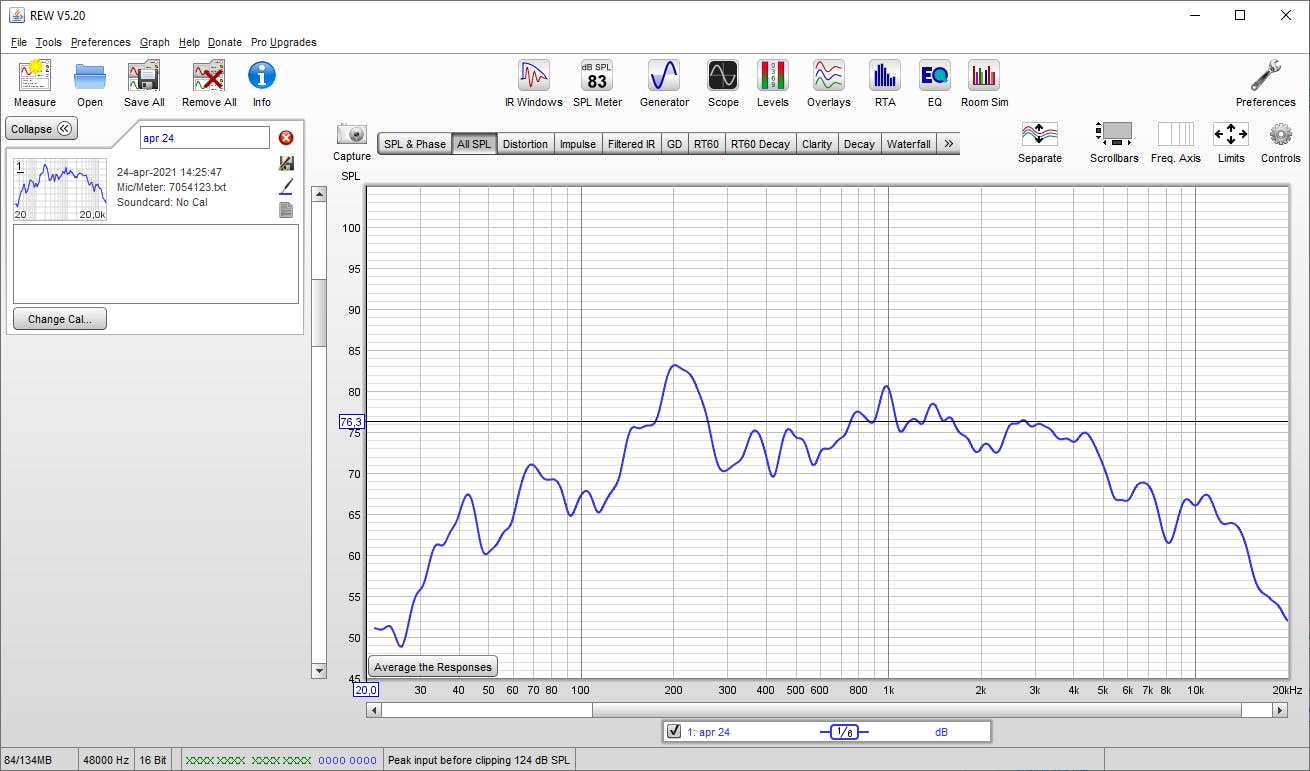Screen dimensions: 1310x771
Task: Open the EQ window
Action: 934,77
